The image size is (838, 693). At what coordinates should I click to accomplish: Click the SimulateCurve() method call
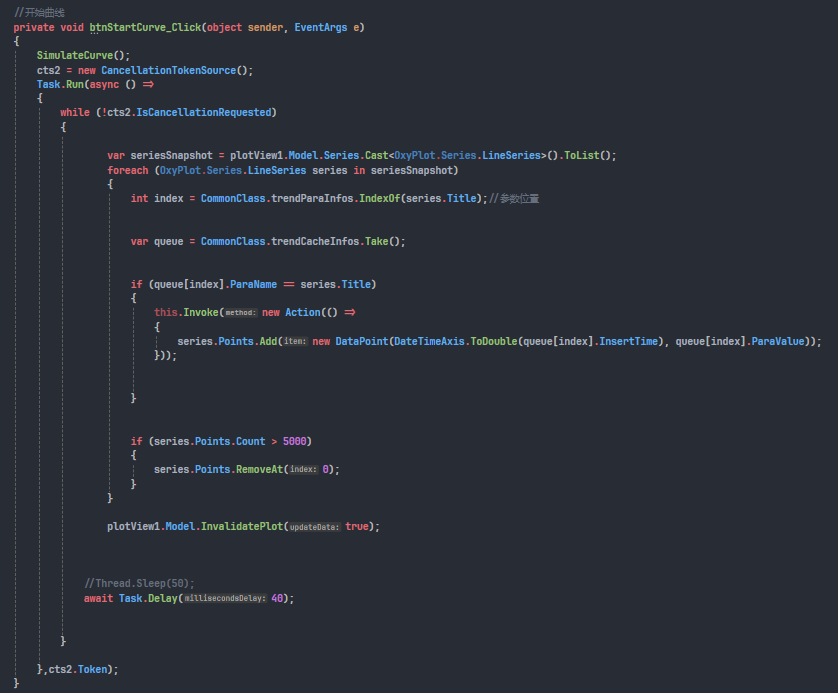pos(80,56)
